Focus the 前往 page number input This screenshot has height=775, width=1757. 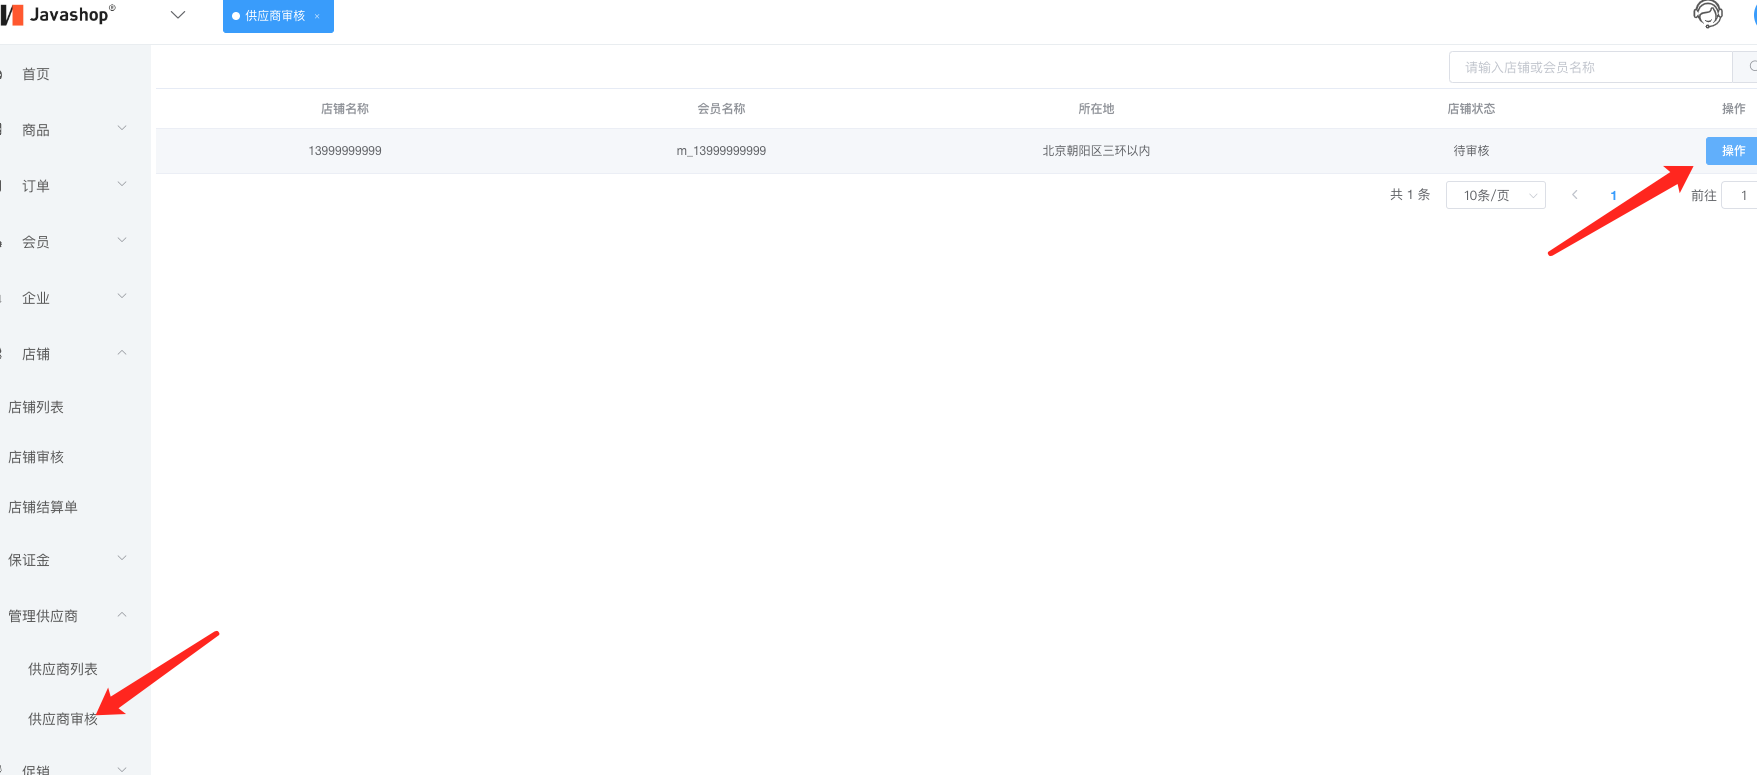pos(1740,195)
